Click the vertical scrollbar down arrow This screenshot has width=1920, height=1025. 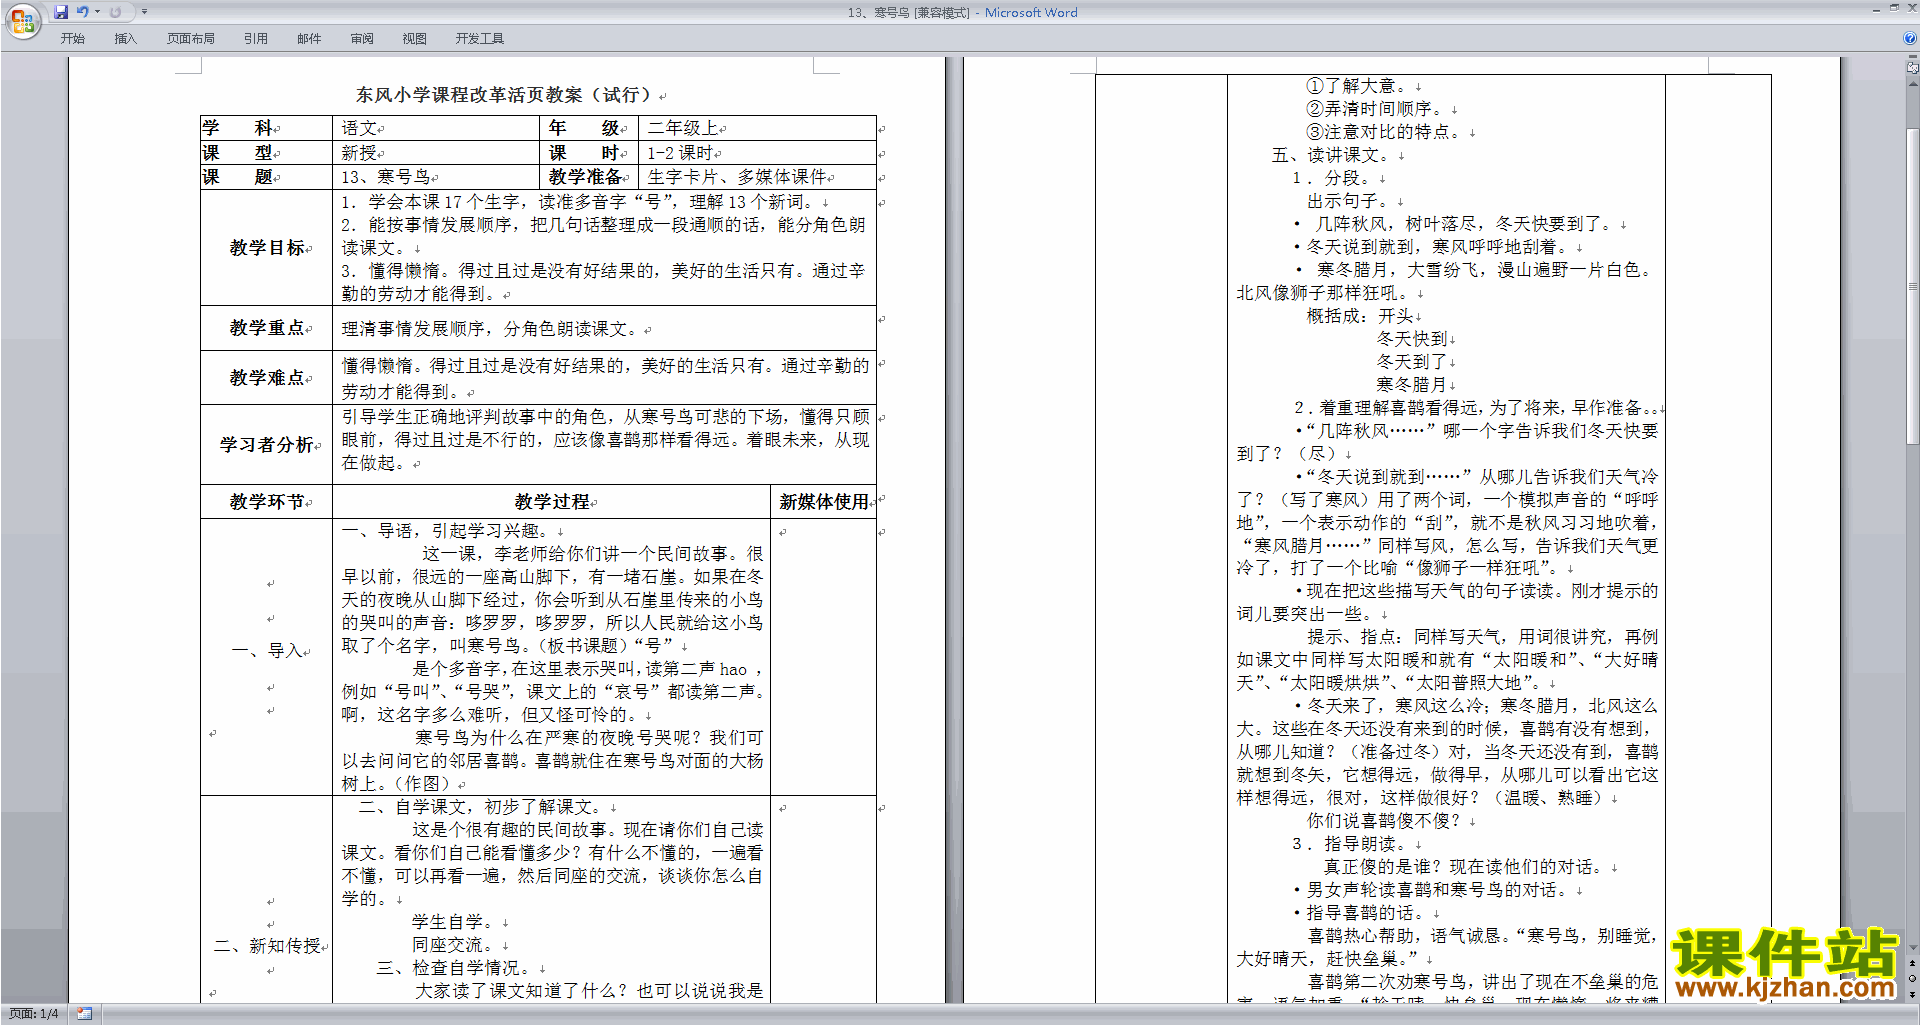1912,949
